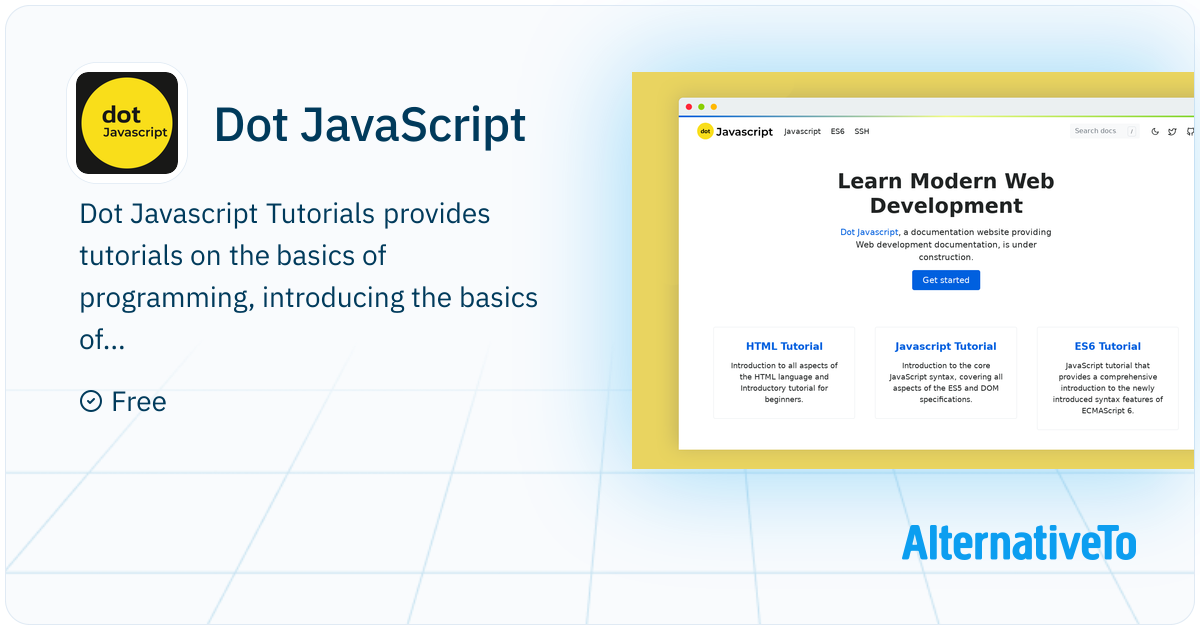Screen dimensions: 1200x630
Task: Click the website screenshot thumbnail
Action: click(913, 270)
